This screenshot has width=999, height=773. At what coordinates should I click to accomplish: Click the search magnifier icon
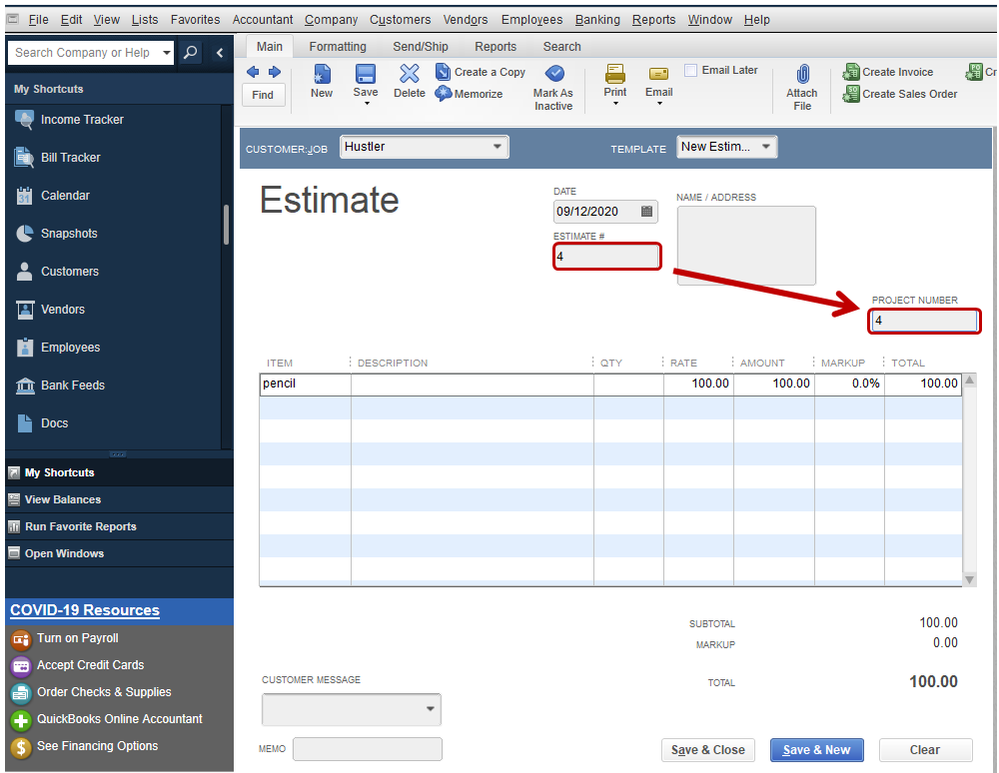[x=190, y=52]
